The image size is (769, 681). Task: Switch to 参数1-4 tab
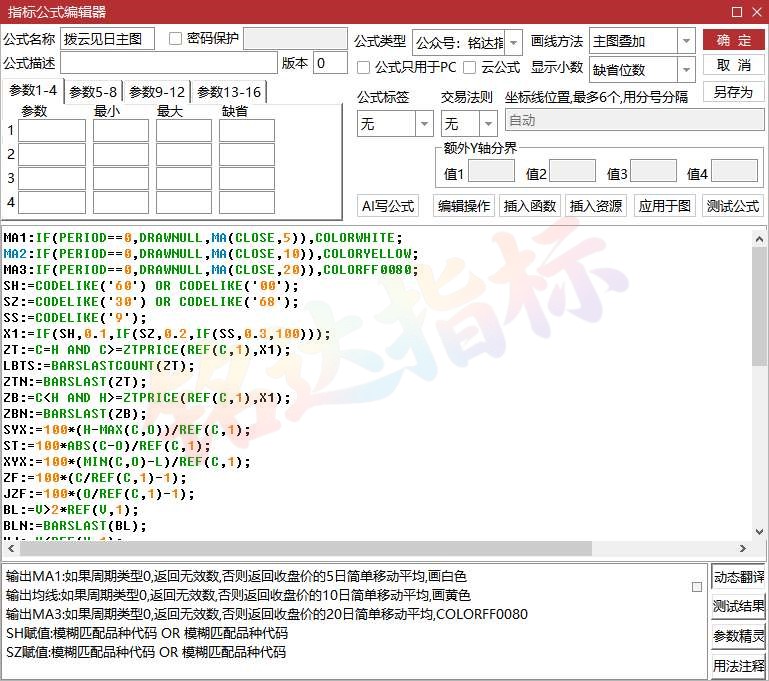click(33, 91)
